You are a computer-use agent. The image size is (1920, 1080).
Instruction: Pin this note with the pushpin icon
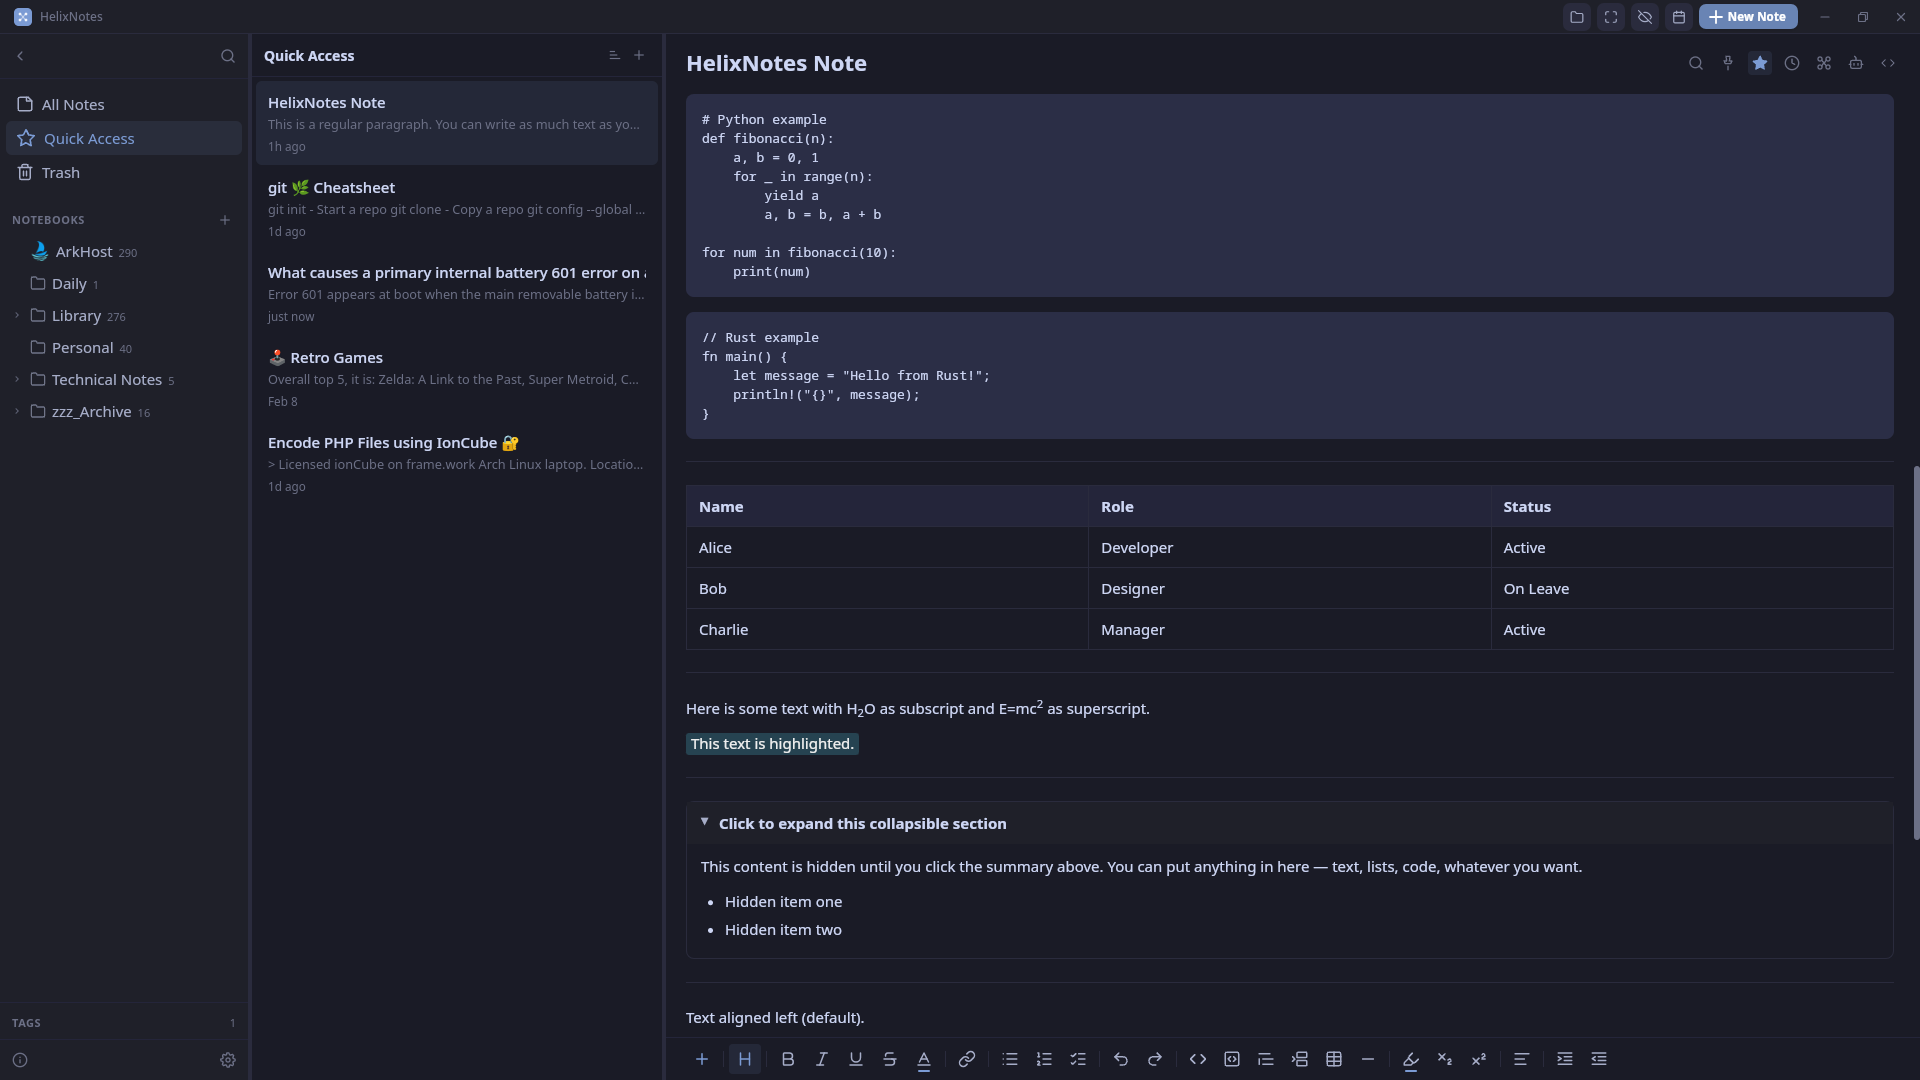pos(1728,63)
